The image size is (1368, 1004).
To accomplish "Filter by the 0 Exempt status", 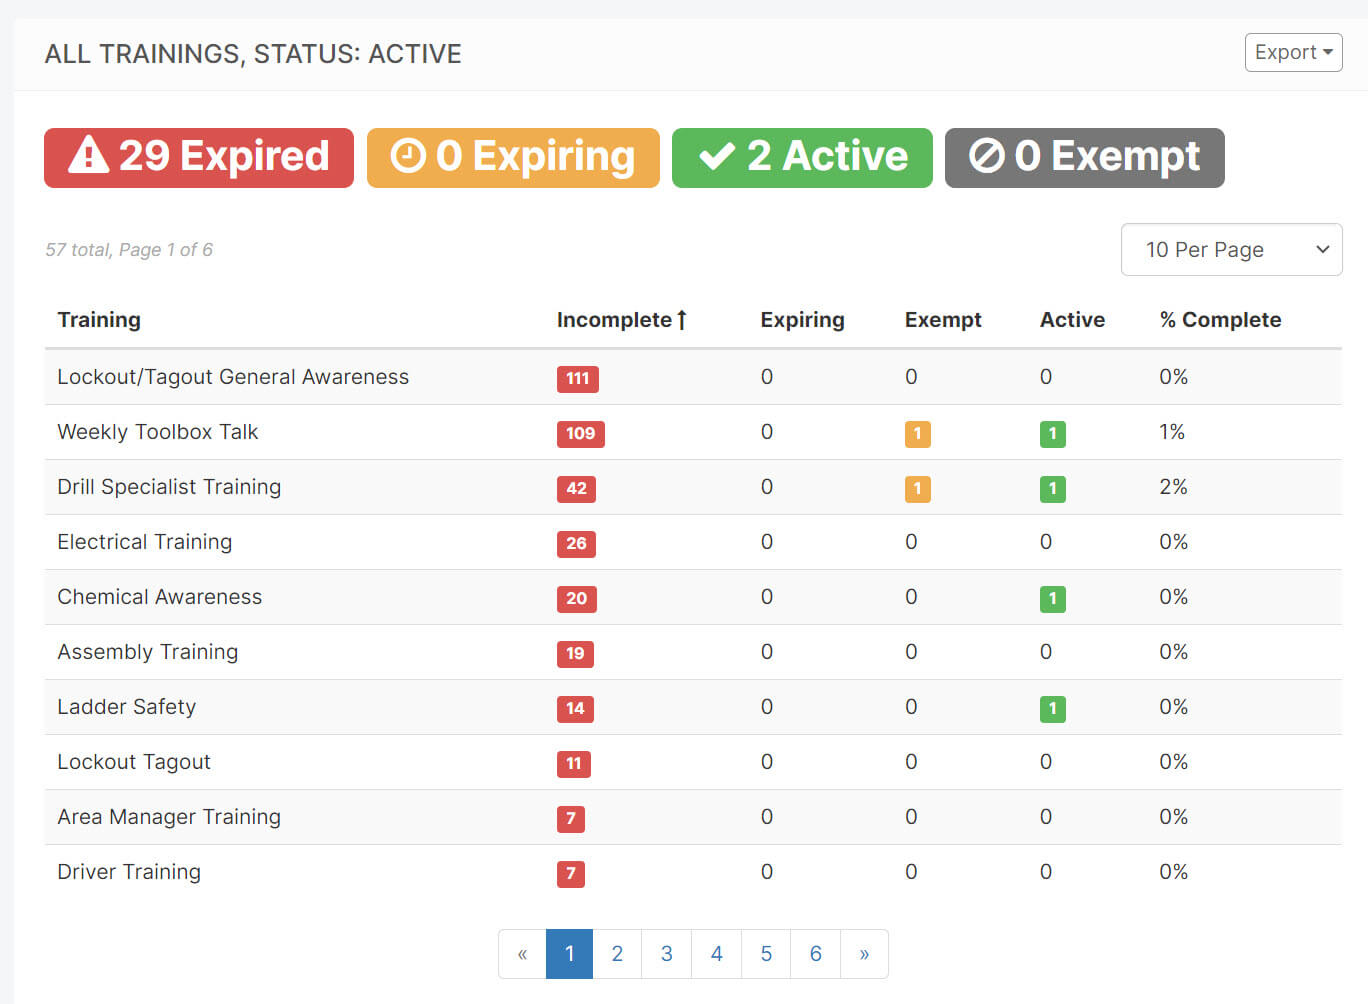I will click(1084, 156).
